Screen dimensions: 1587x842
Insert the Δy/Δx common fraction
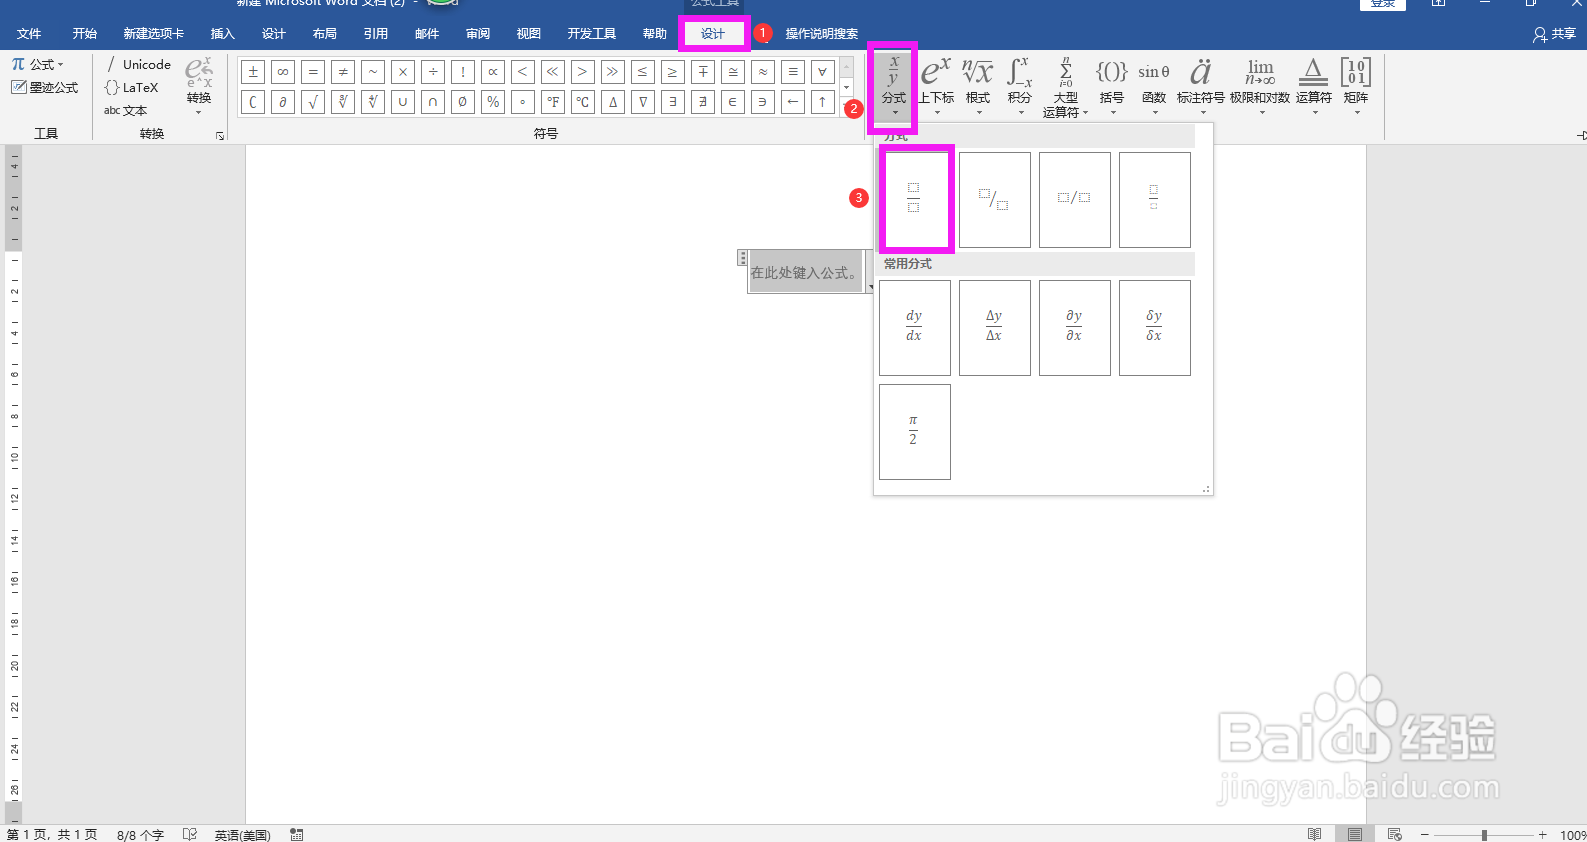[995, 327]
